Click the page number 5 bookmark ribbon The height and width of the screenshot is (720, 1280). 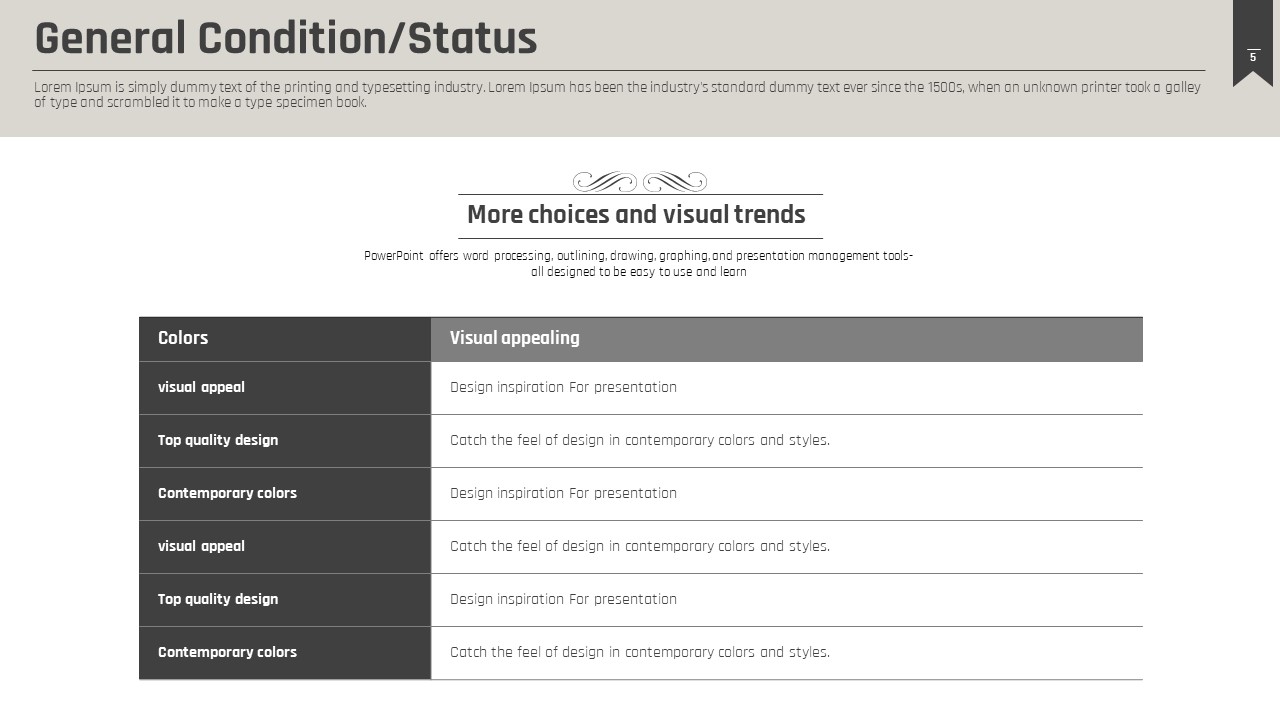[x=1252, y=45]
